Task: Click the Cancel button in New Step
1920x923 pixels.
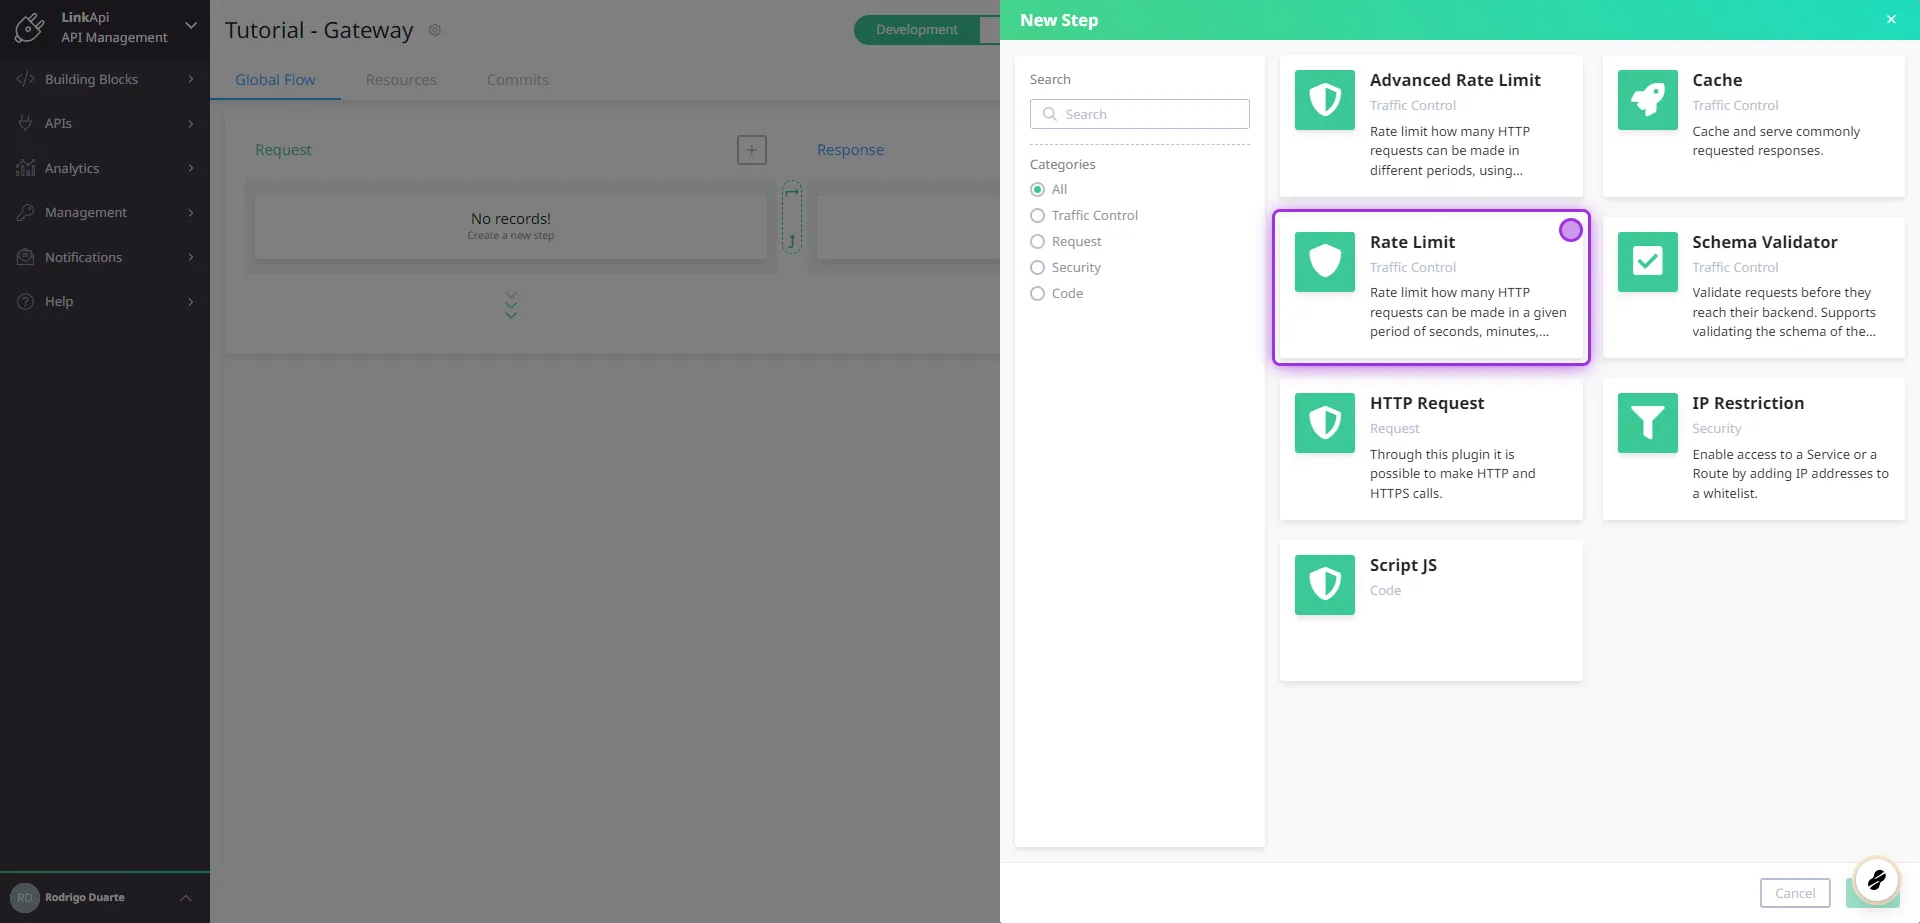Action: click(x=1794, y=893)
